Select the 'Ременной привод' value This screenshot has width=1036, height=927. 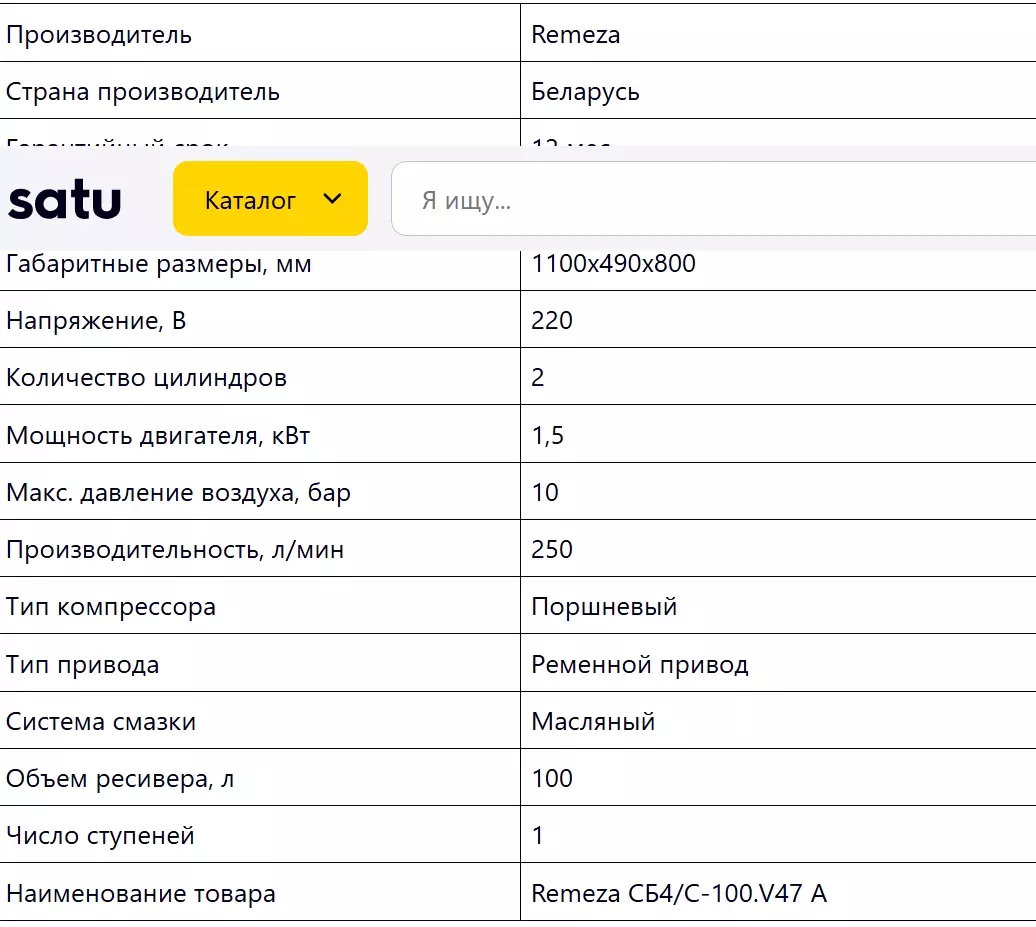click(640, 665)
